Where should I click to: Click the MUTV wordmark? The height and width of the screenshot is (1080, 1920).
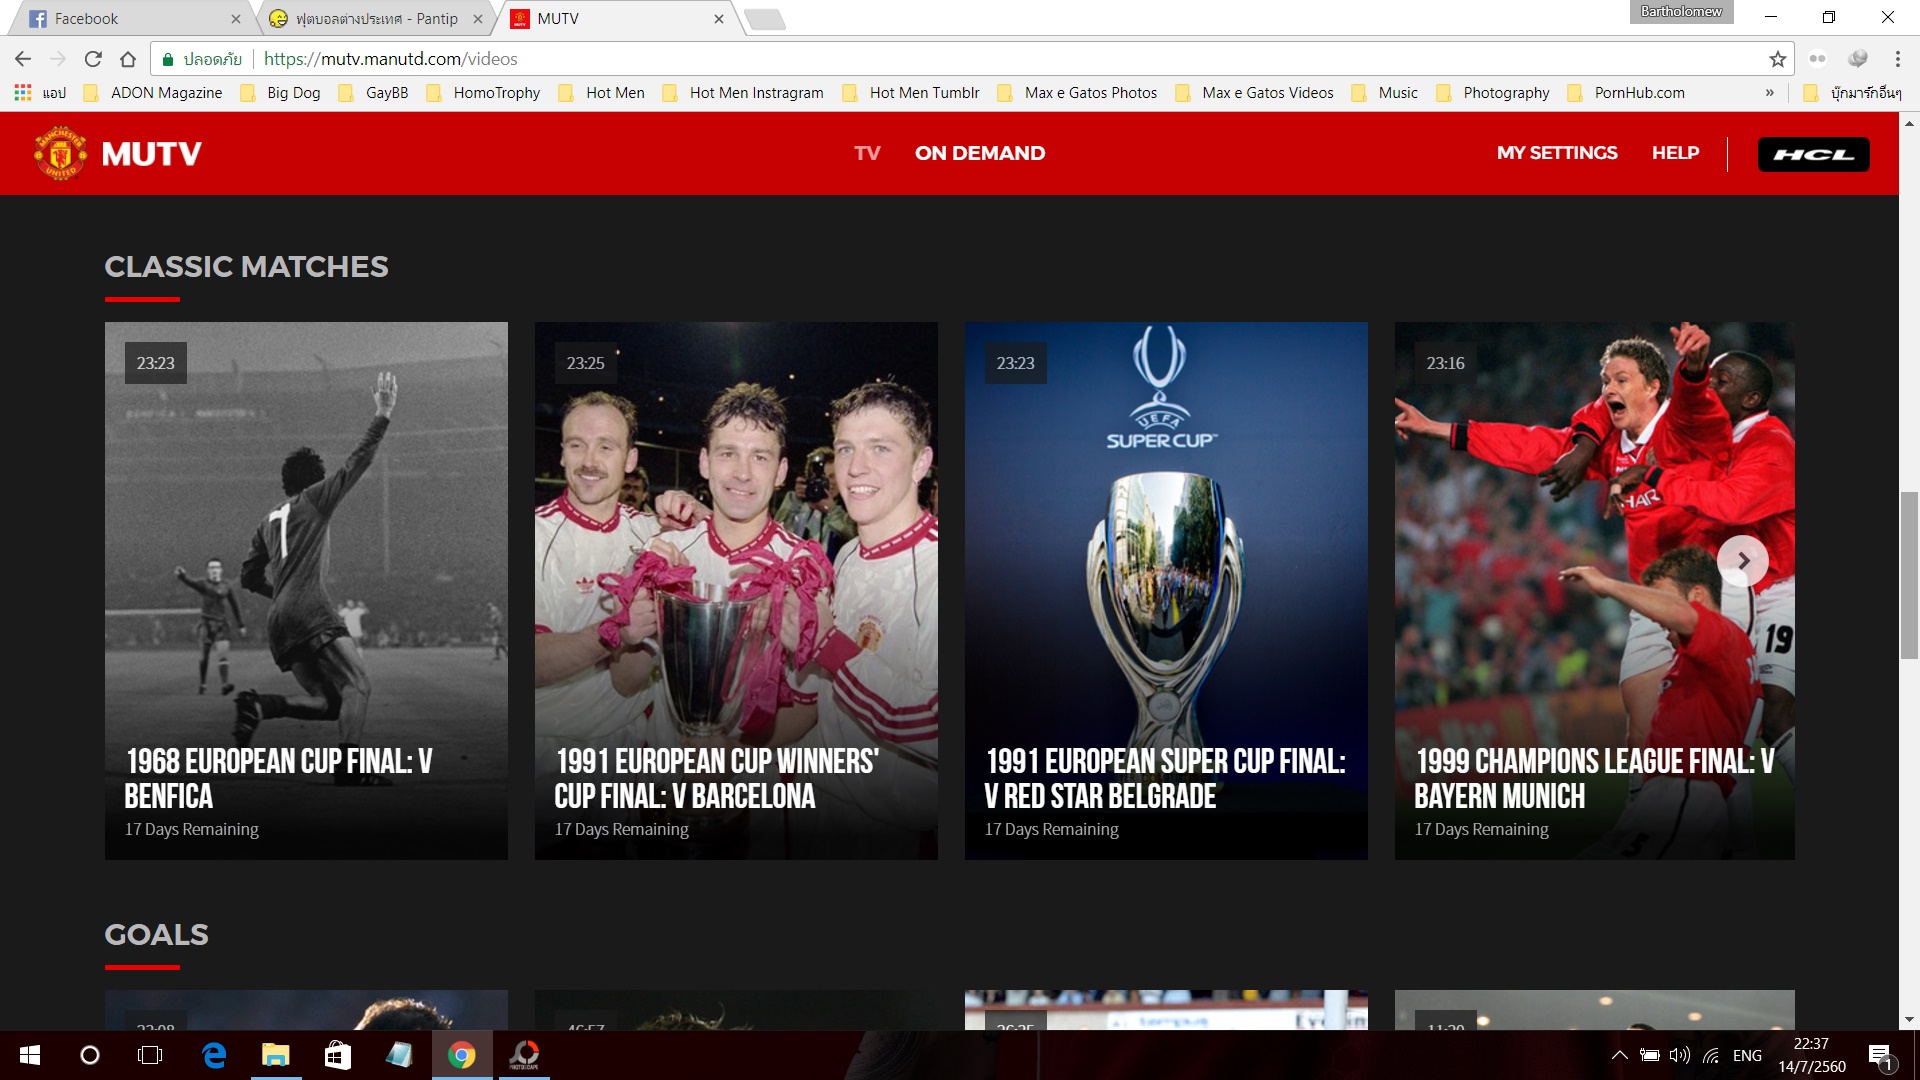tap(151, 154)
